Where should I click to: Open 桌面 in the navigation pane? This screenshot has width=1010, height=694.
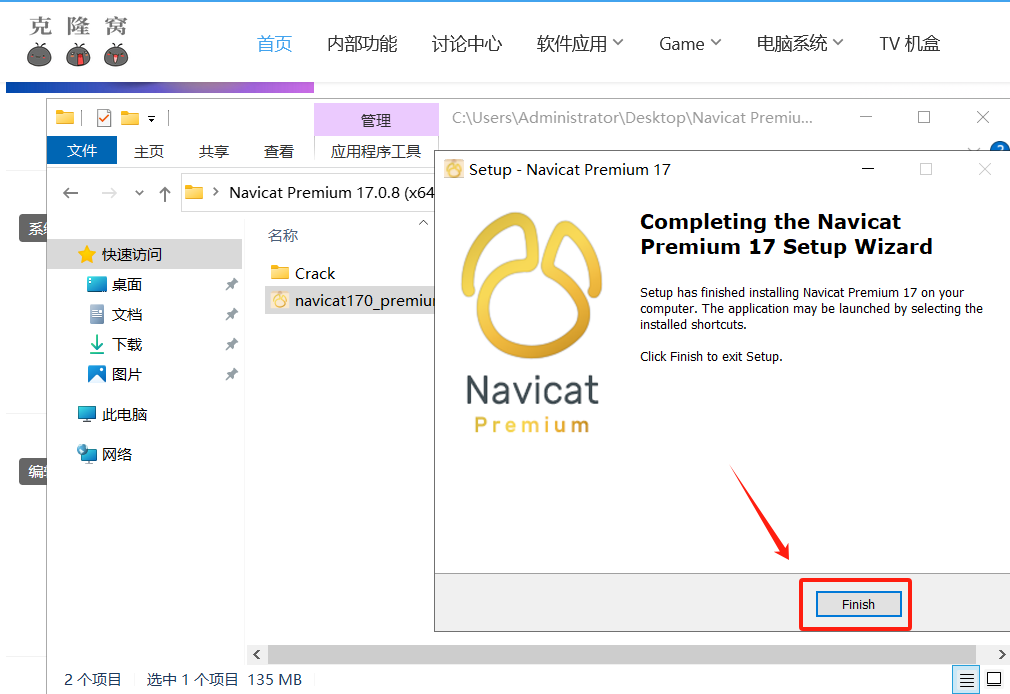(x=127, y=284)
